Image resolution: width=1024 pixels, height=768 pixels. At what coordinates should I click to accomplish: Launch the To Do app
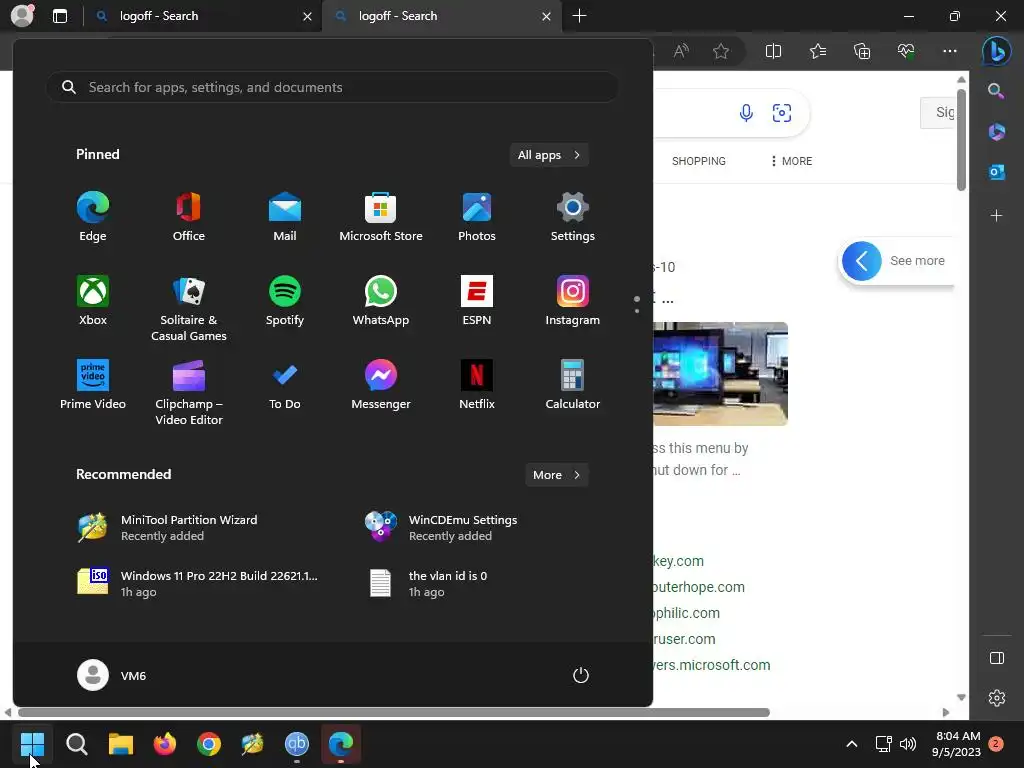click(x=285, y=385)
